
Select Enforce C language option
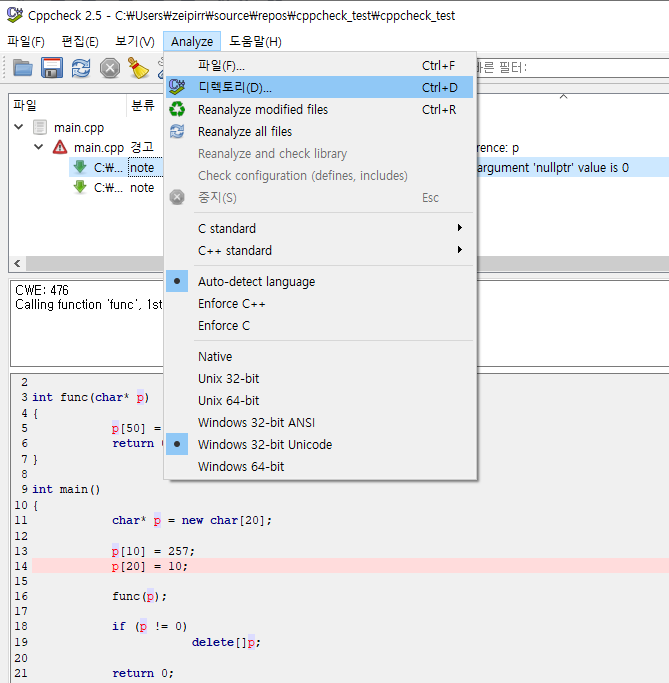(320, 325)
